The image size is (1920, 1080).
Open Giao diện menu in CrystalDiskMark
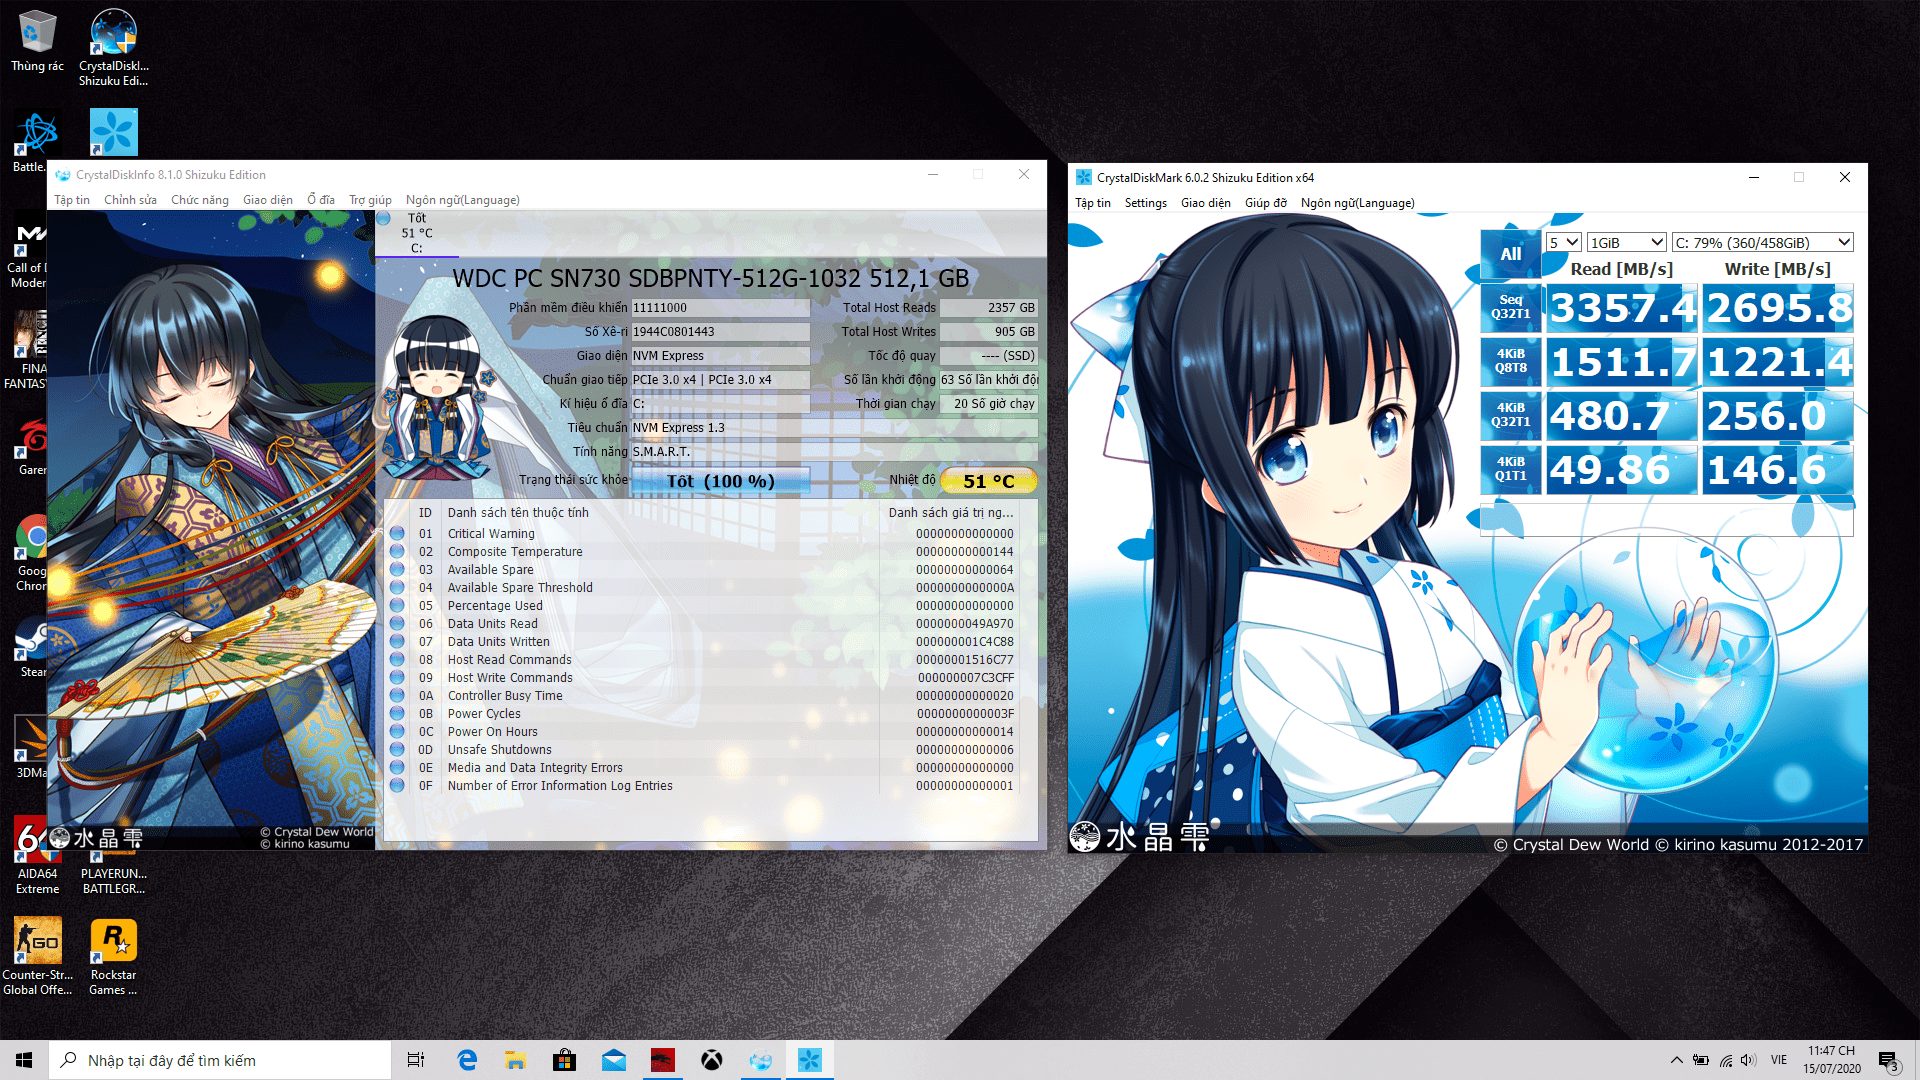1206,203
